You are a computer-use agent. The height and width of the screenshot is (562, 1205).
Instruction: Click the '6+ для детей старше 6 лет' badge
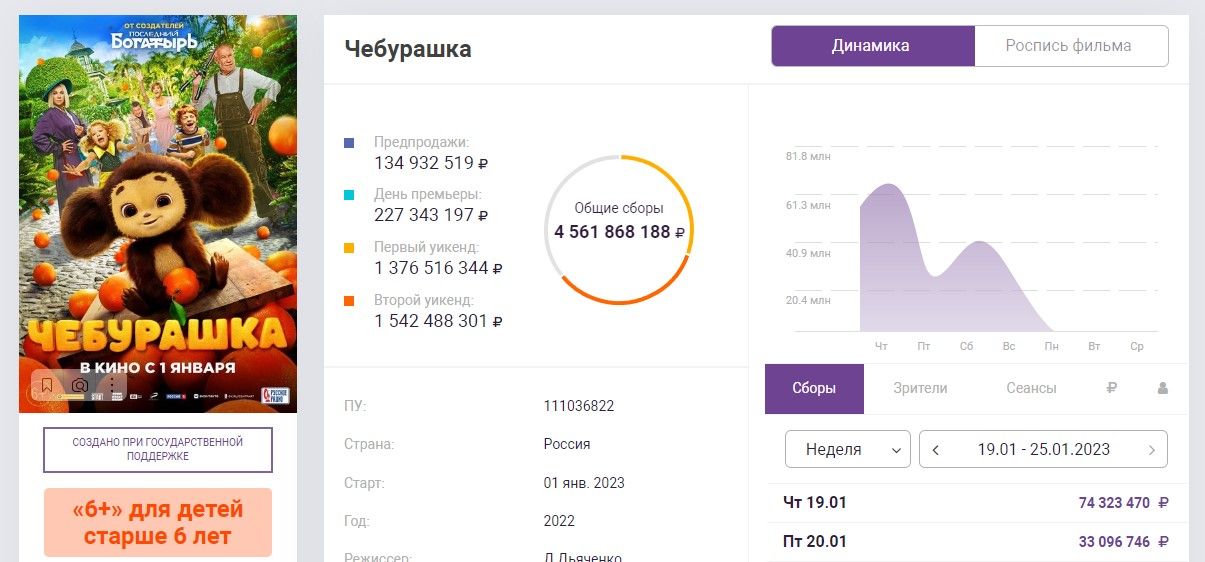158,522
